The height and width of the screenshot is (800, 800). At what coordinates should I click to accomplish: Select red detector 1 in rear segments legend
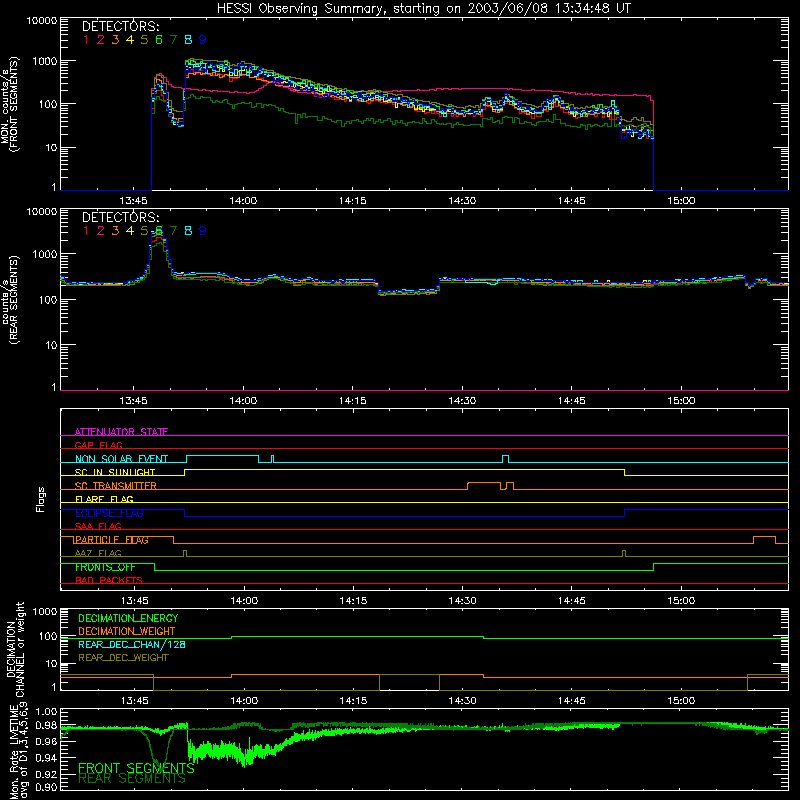click(86, 231)
